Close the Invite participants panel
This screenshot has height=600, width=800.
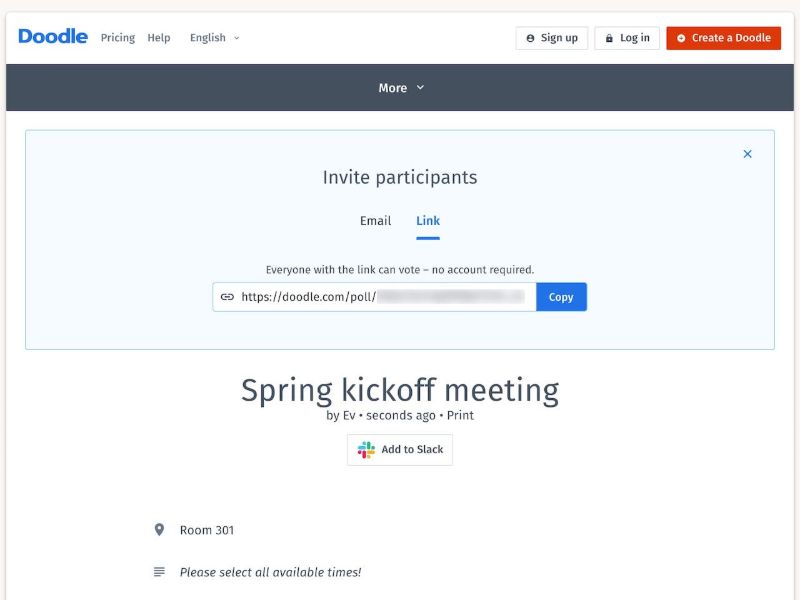[747, 154]
